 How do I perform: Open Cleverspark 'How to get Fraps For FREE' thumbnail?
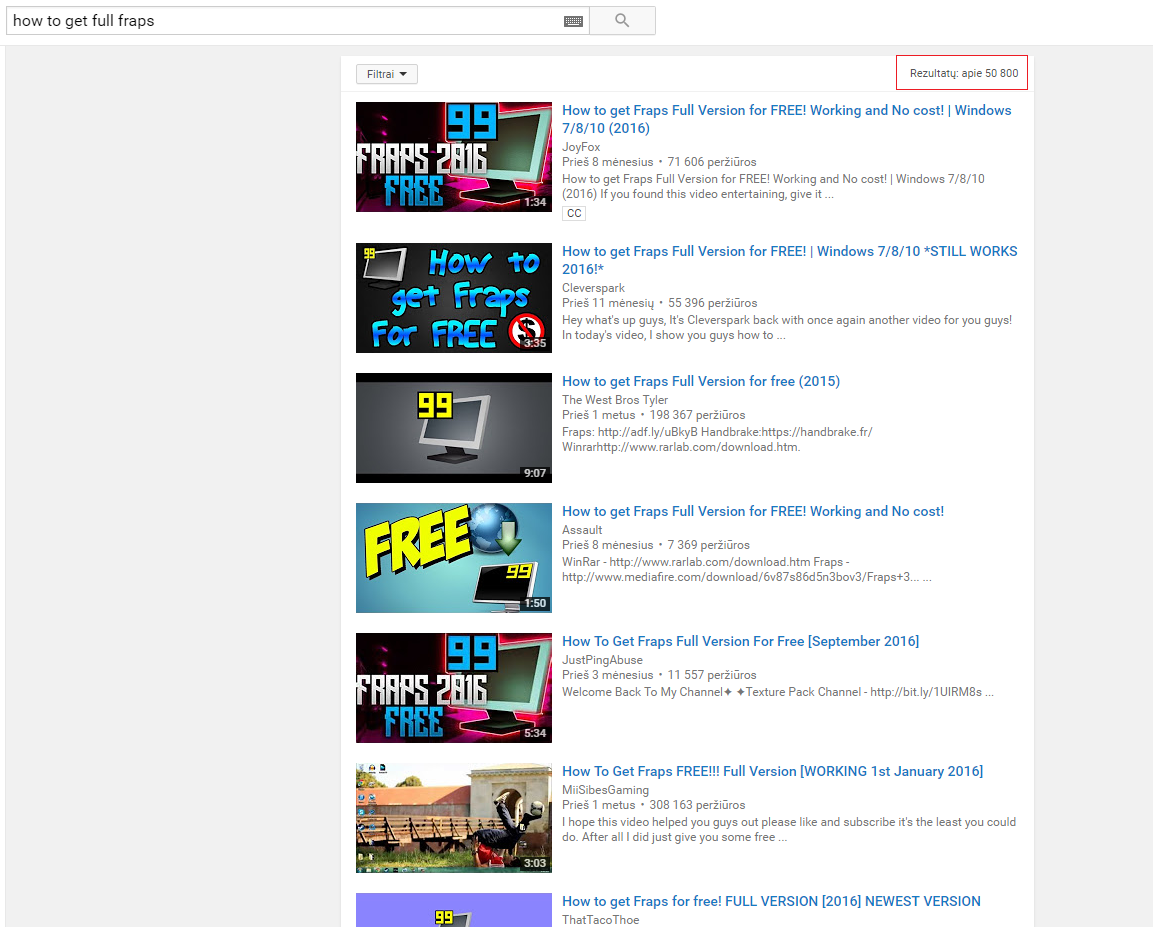(454, 298)
